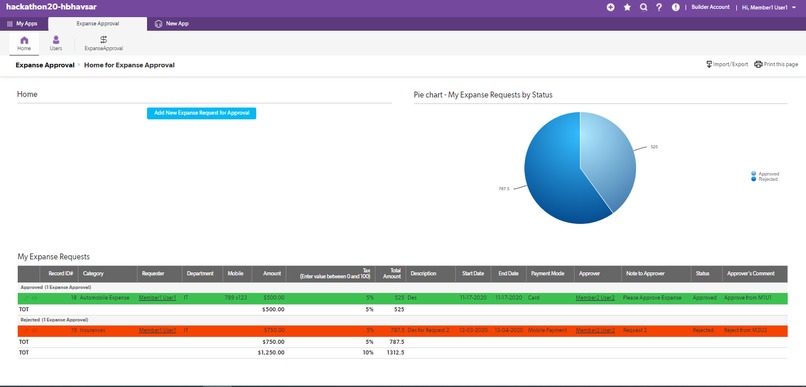Click the Rejected legend color dot

754,179
